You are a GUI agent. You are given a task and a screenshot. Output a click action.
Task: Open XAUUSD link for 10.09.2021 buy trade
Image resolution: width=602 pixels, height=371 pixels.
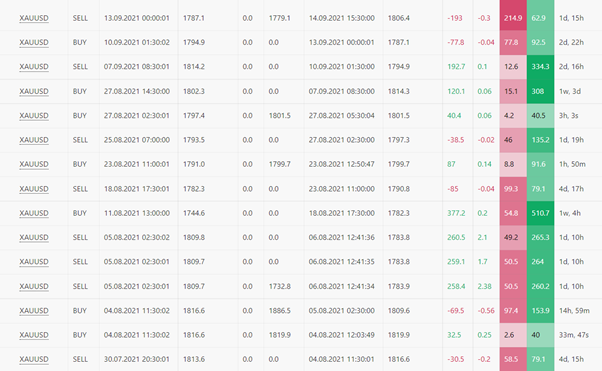(34, 42)
